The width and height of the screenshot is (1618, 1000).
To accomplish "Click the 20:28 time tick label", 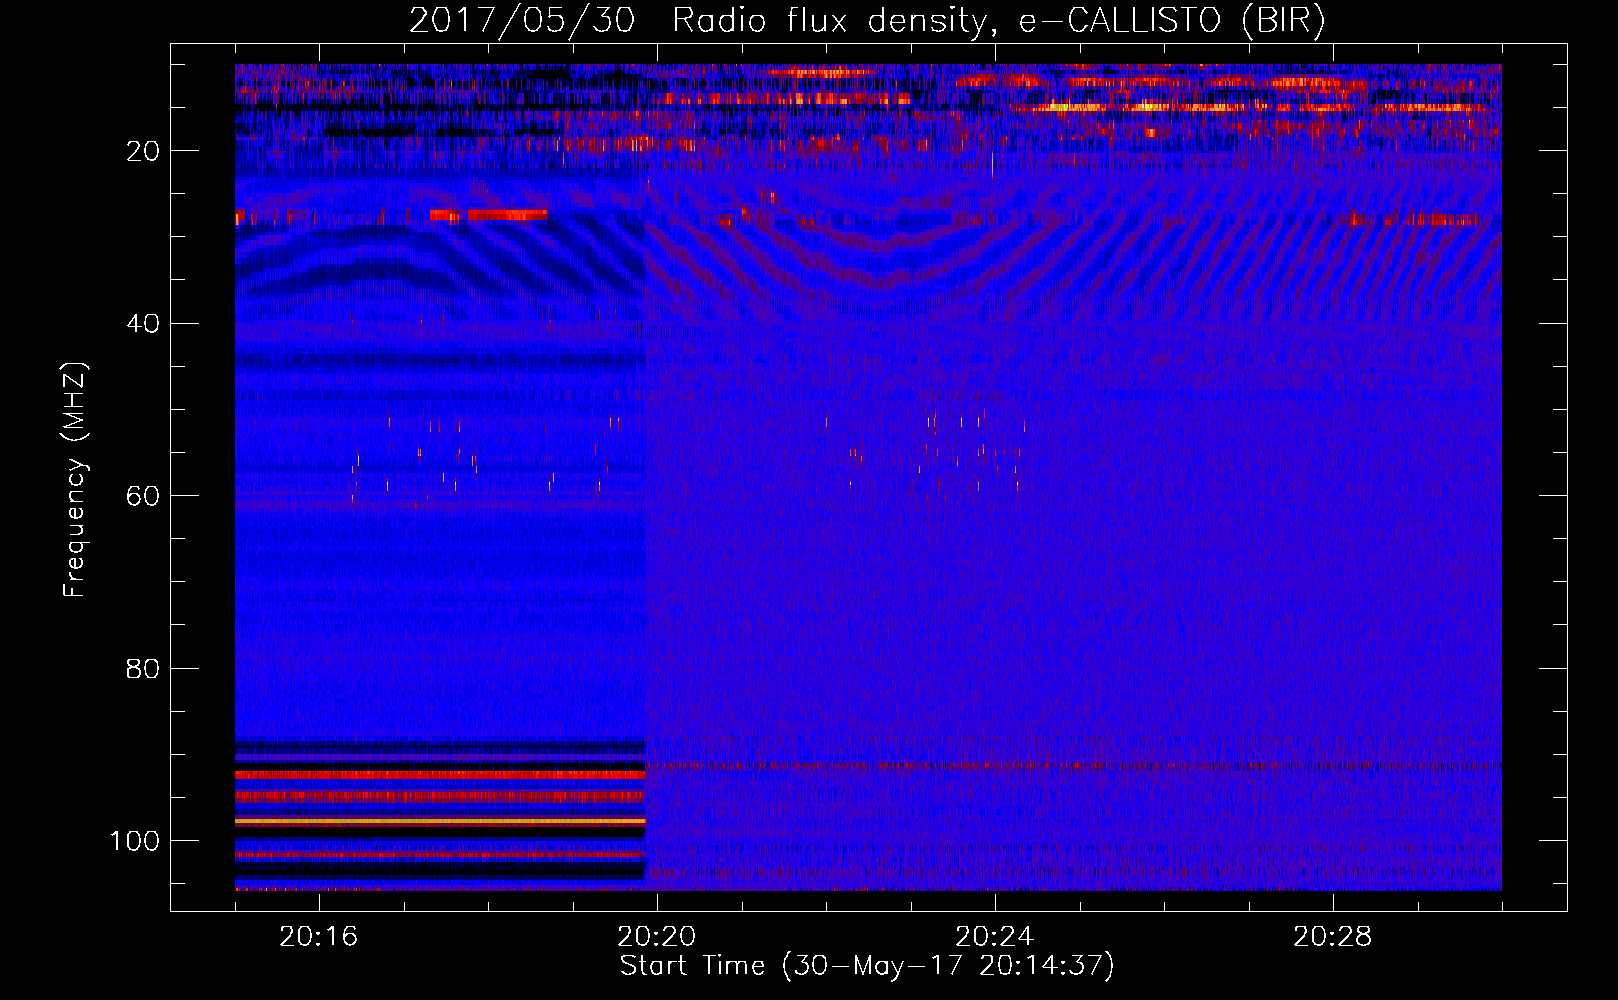I will [1333, 937].
